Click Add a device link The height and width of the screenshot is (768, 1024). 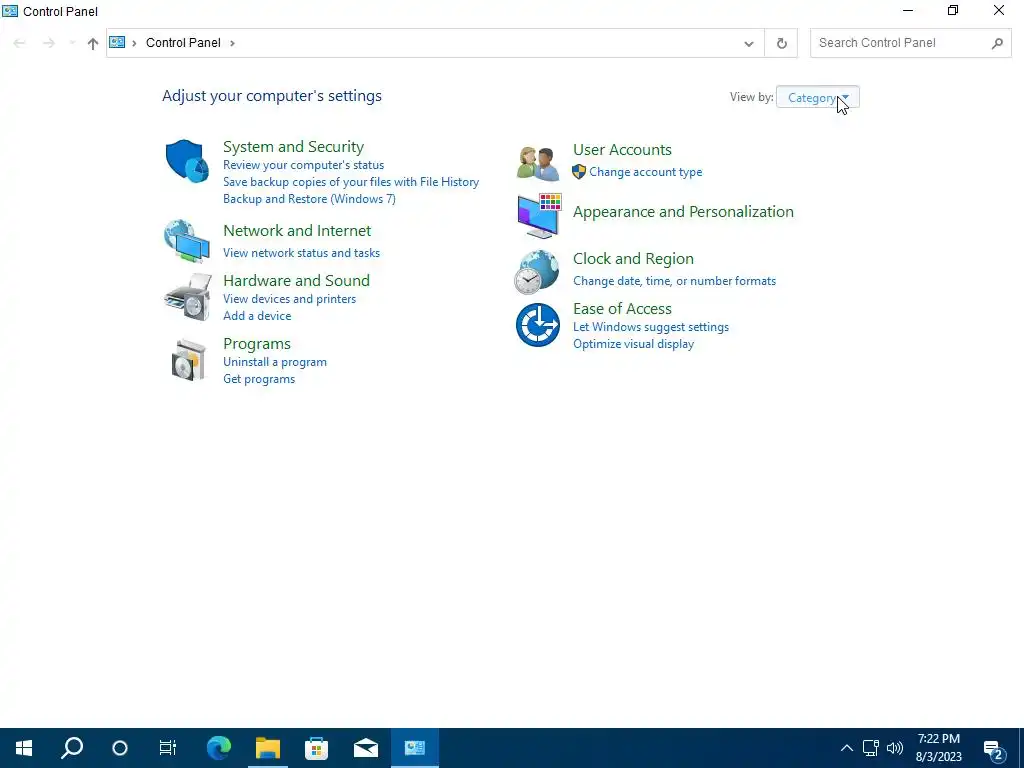(257, 315)
